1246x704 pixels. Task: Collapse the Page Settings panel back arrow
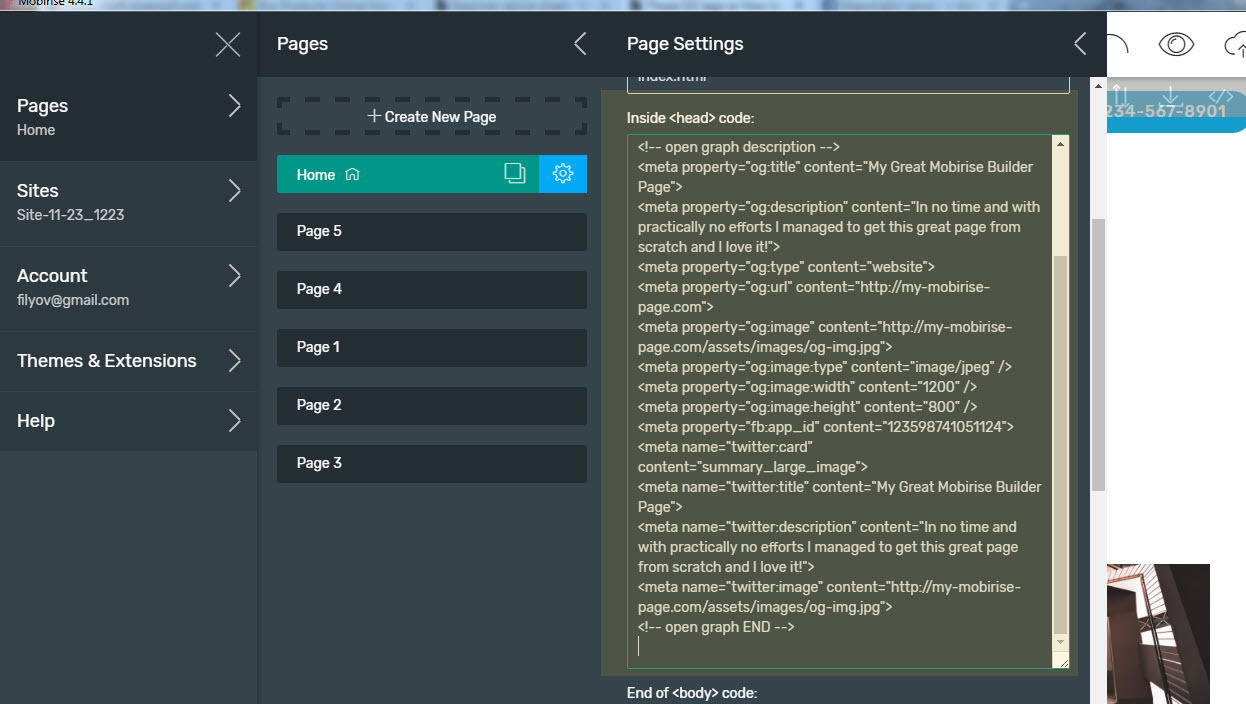click(x=1080, y=44)
